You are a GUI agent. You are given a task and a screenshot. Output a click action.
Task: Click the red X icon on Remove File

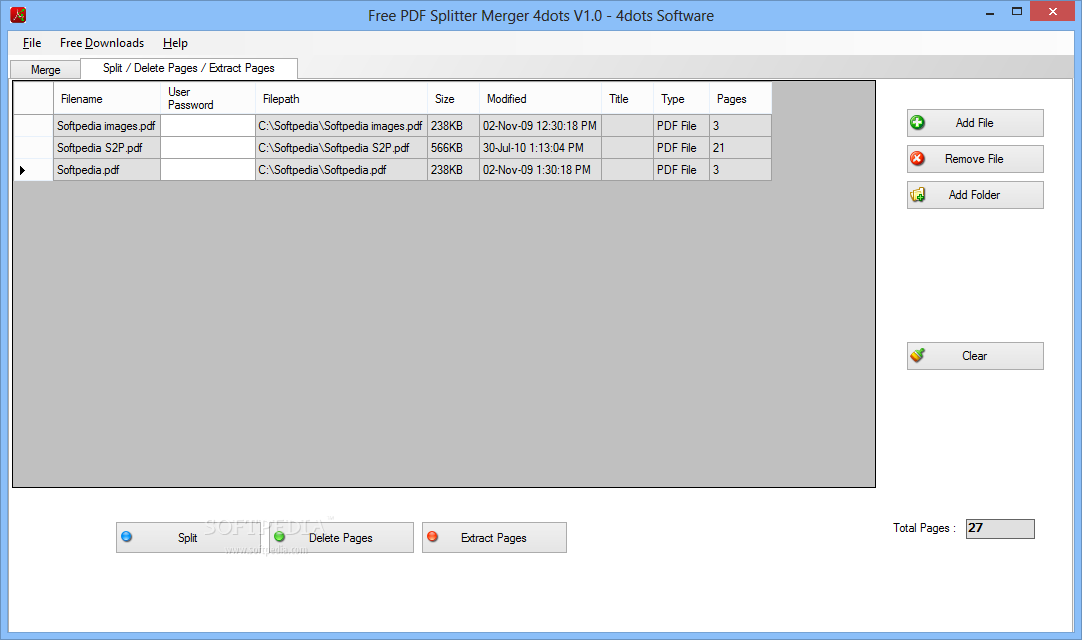tap(917, 159)
